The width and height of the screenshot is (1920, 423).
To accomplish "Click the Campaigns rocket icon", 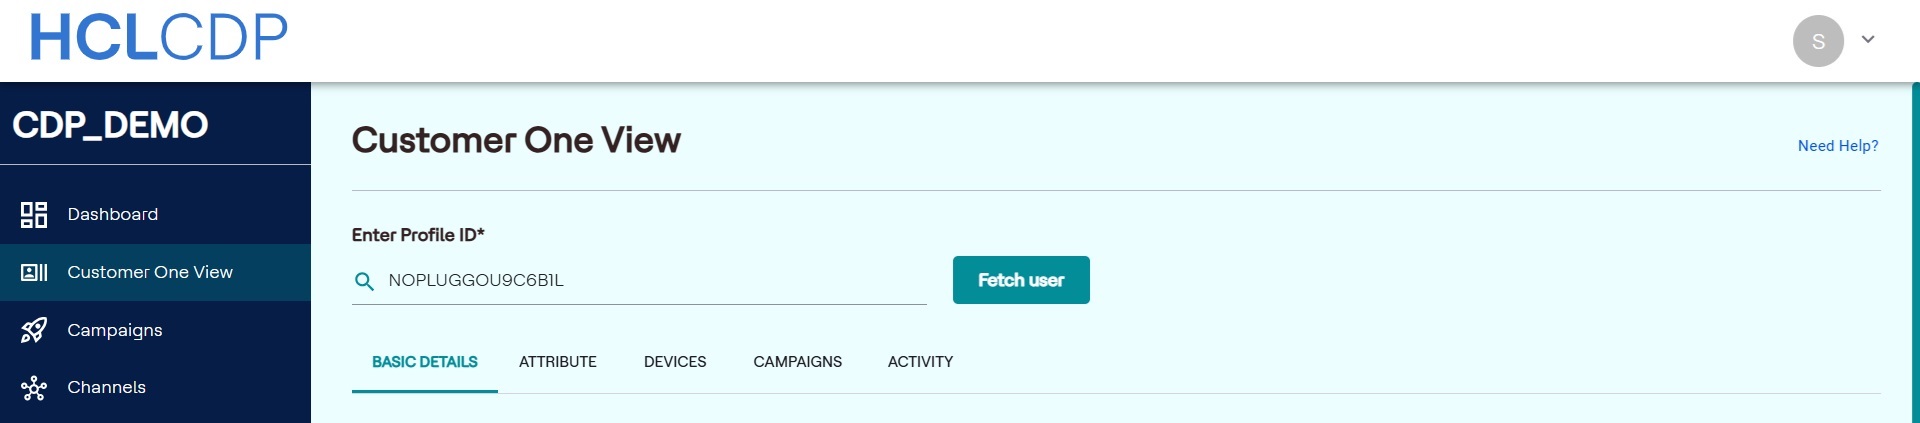I will pyautogui.click(x=34, y=330).
